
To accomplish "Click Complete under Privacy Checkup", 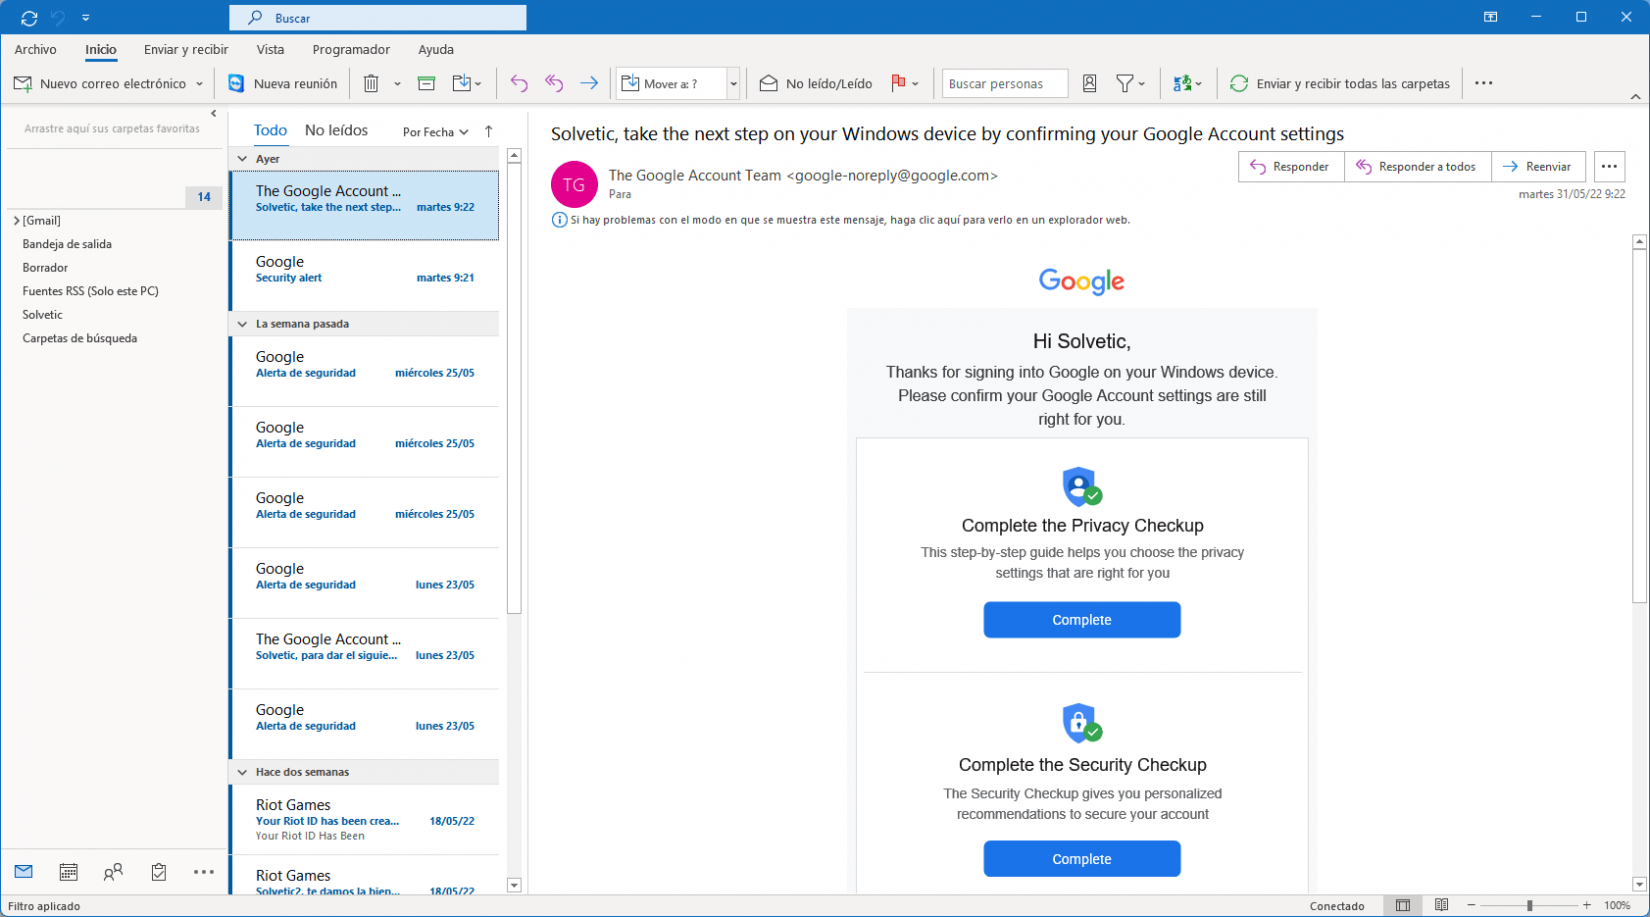I will [x=1081, y=620].
